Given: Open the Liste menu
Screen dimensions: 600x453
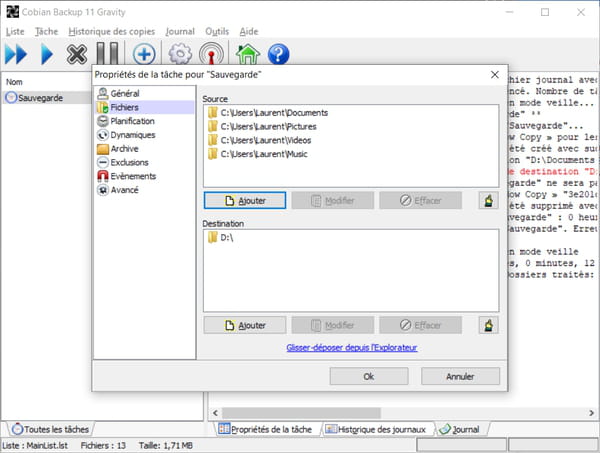Looking at the screenshot, I should (15, 31).
